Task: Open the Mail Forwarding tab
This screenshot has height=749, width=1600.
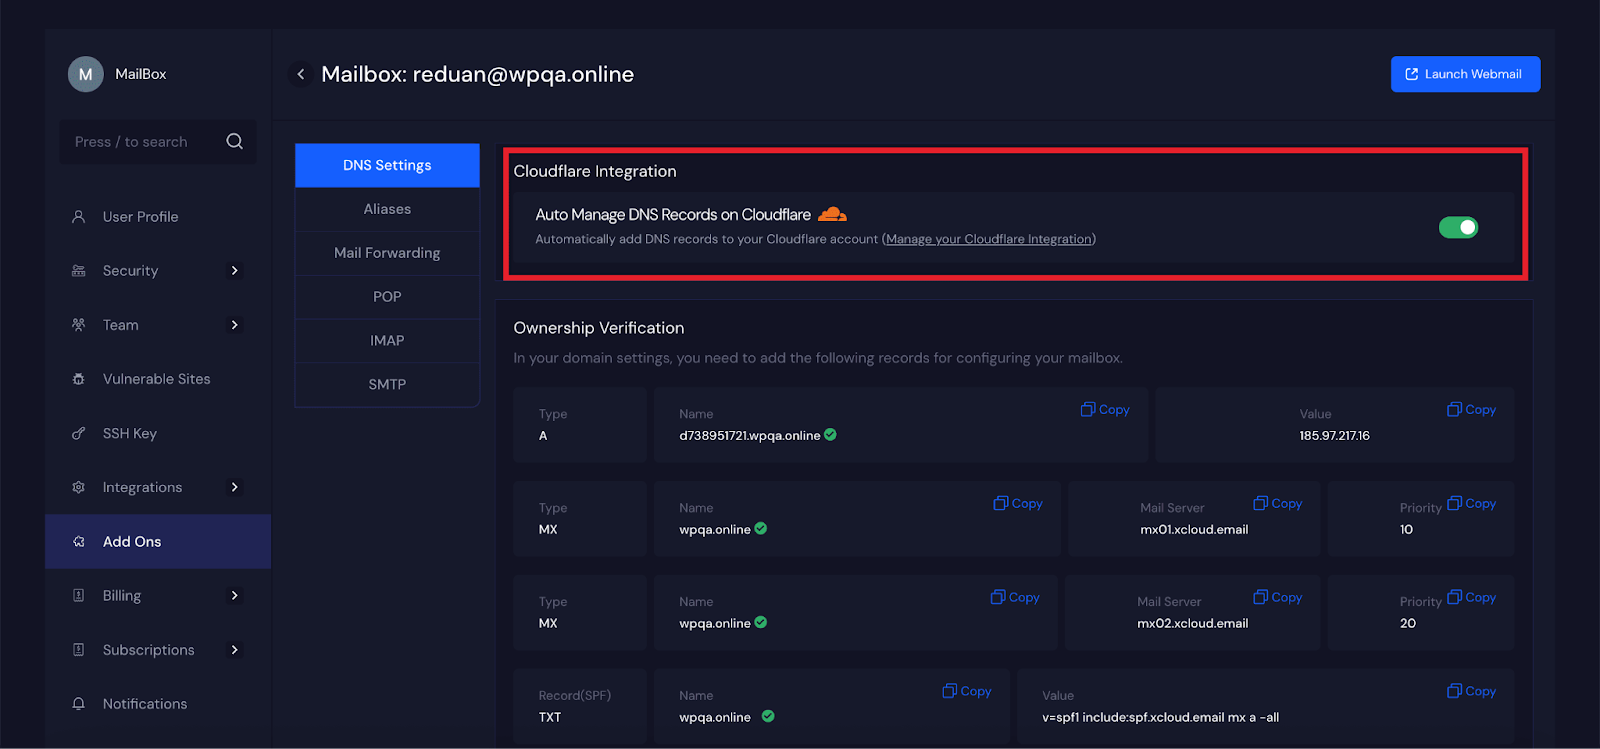Action: [387, 253]
